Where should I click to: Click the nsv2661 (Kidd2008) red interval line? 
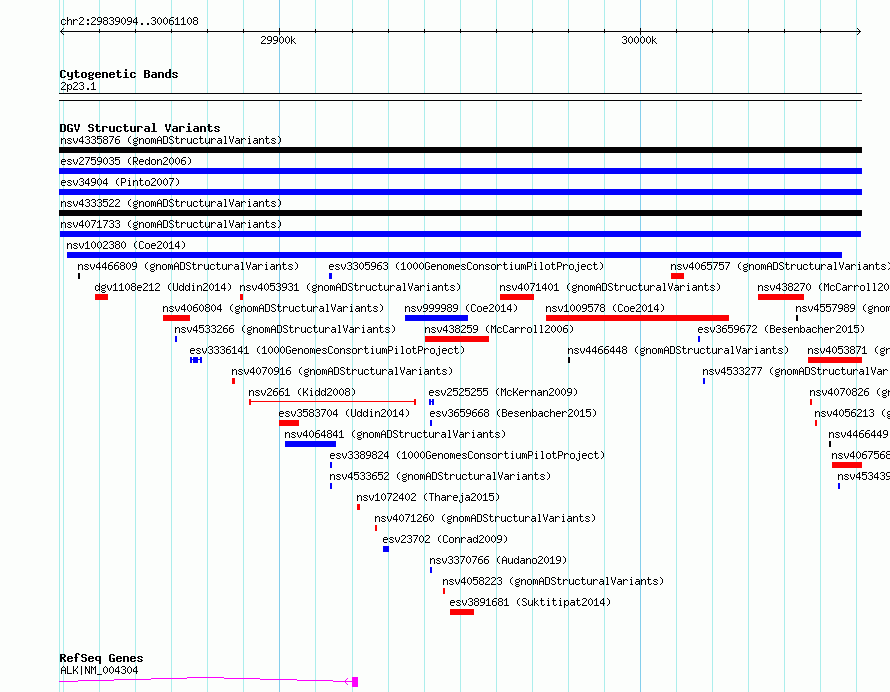[x=333, y=402]
